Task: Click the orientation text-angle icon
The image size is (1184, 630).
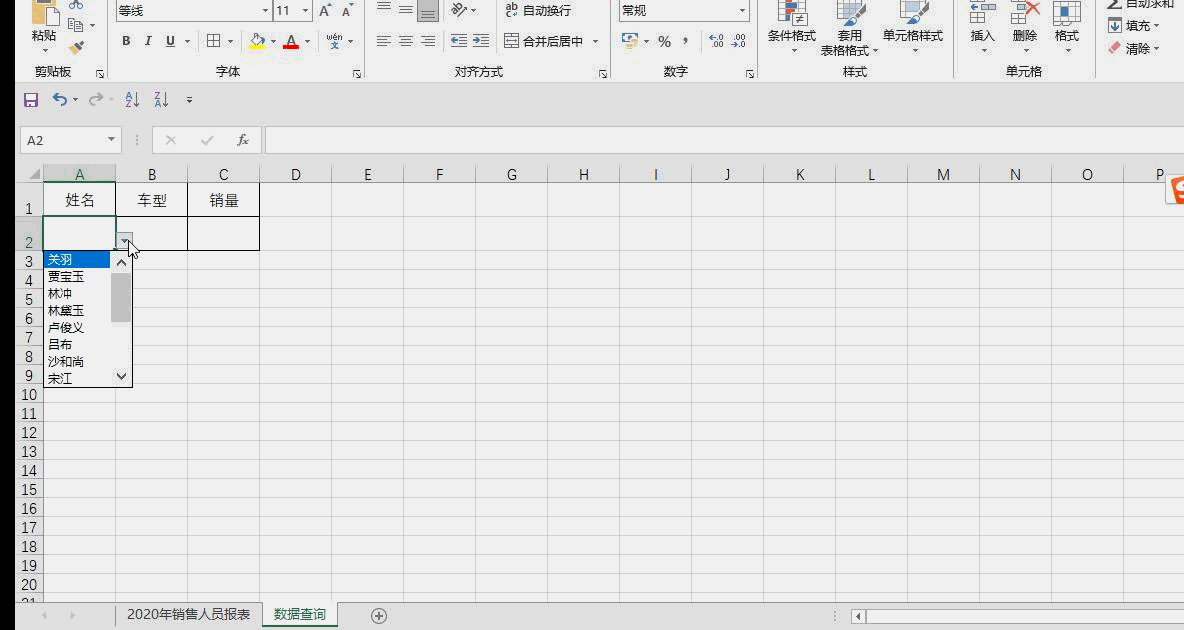Action: pos(458,10)
